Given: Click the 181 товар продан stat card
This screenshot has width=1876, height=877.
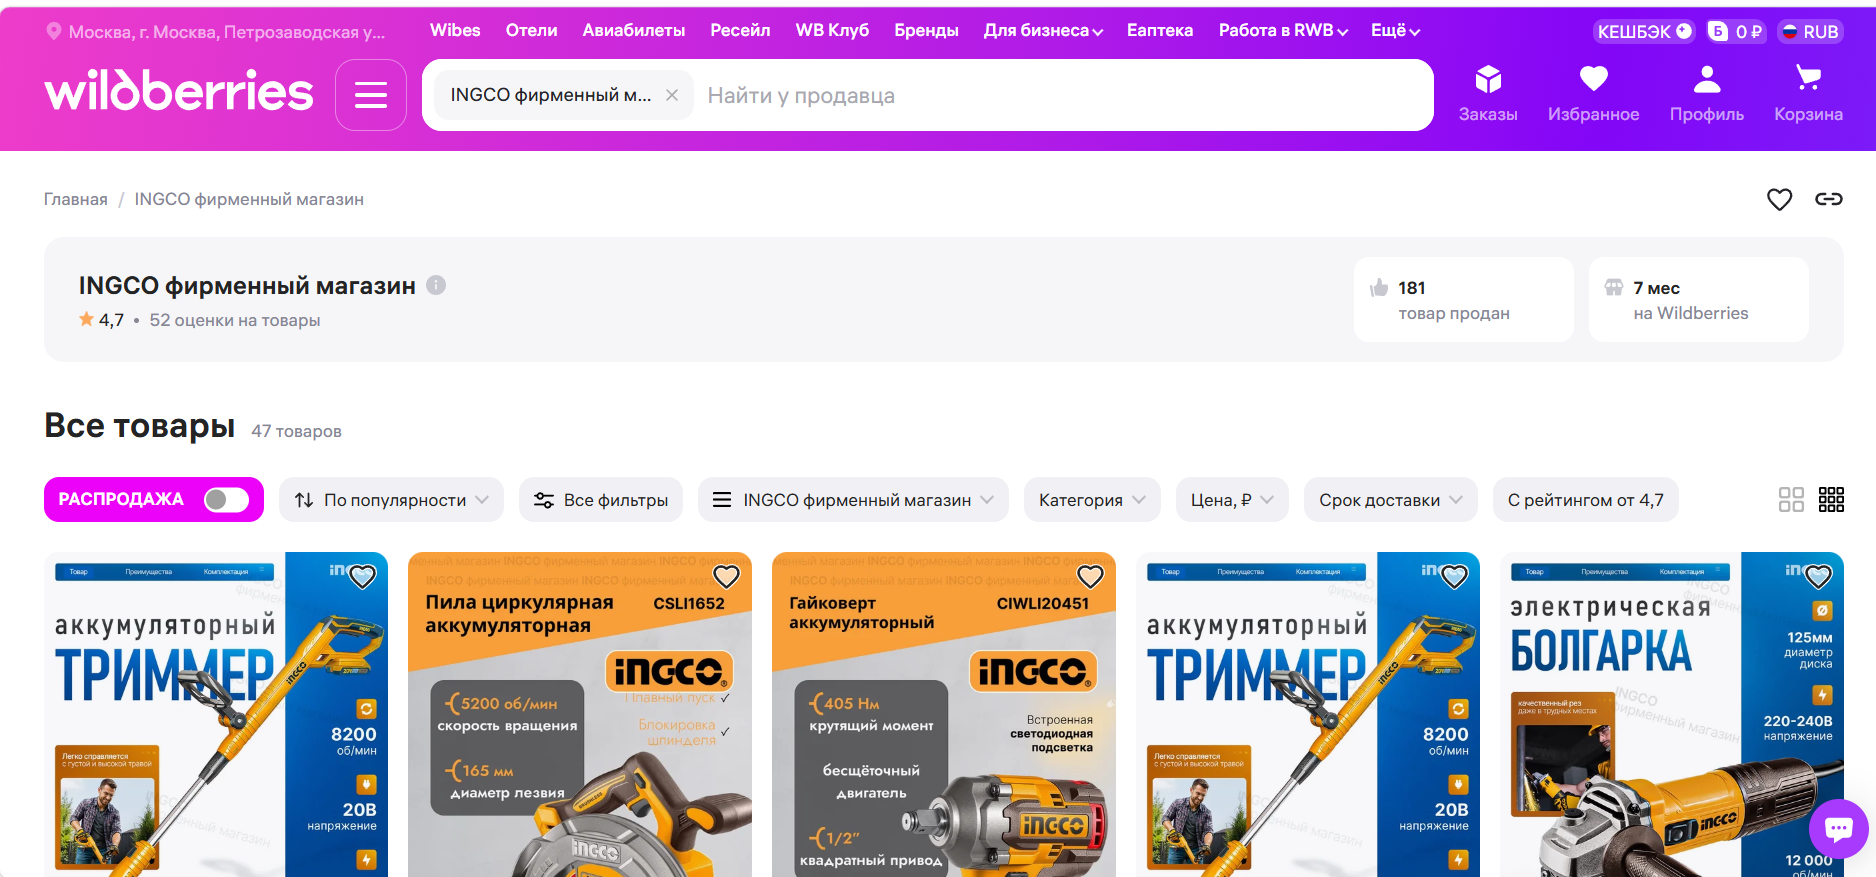Looking at the screenshot, I should [1464, 300].
